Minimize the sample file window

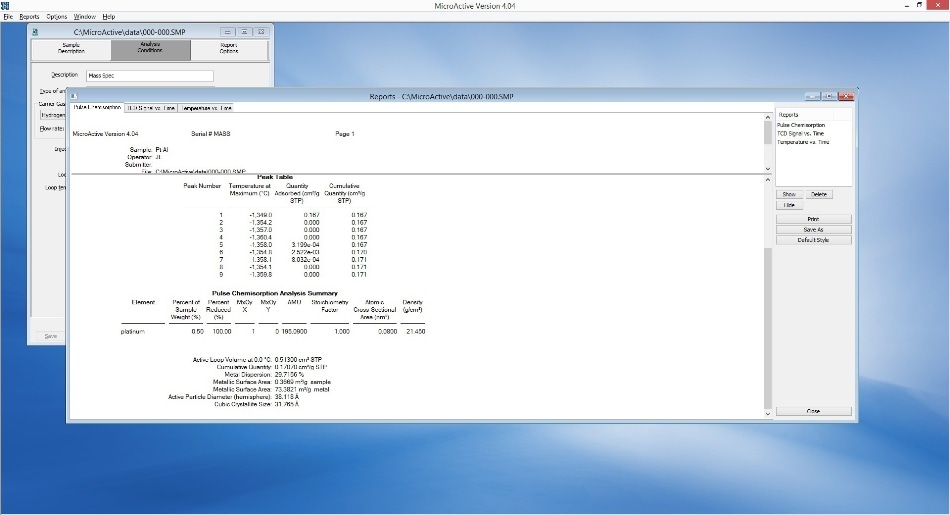227,32
